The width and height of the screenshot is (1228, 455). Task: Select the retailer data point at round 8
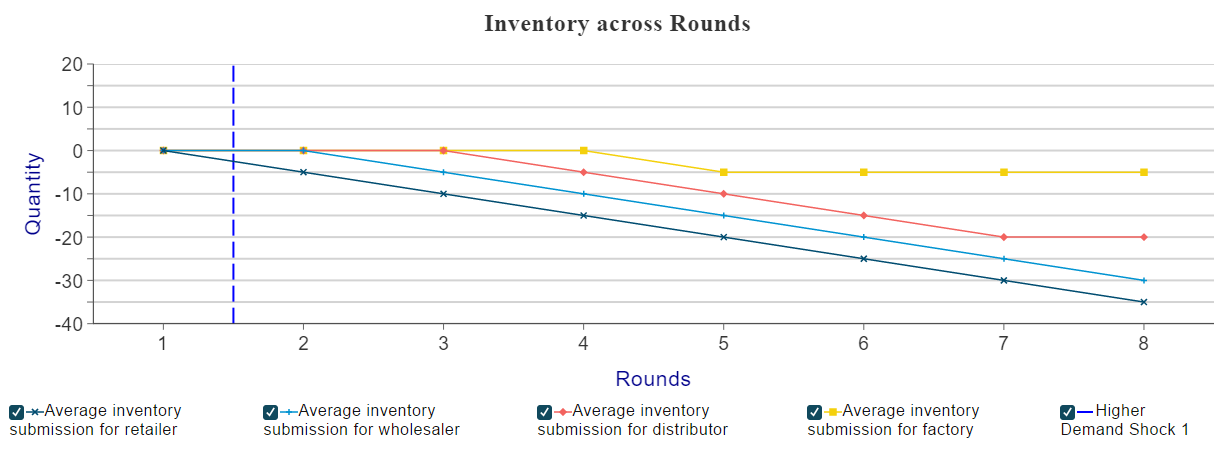point(1143,302)
